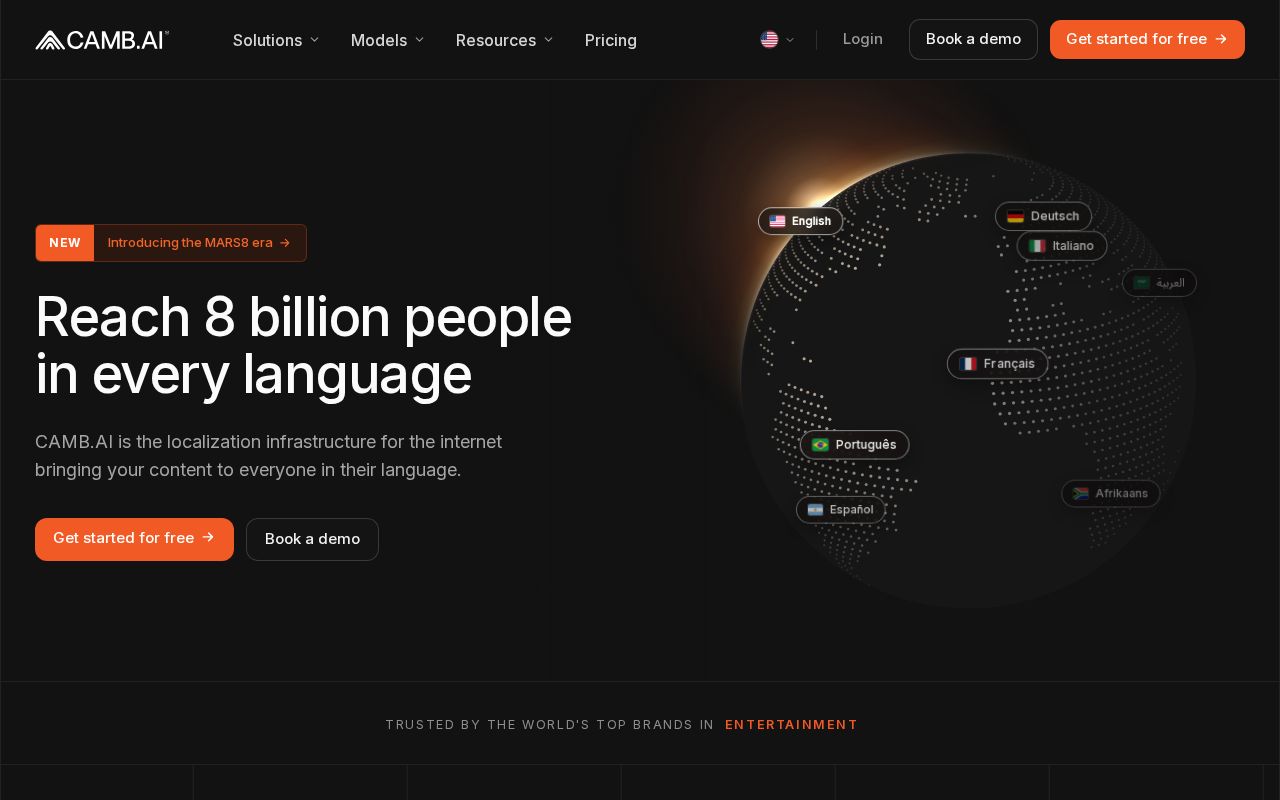Select the Arabic language chip on globe
Image resolution: width=1280 pixels, height=800 pixels.
tap(1159, 283)
